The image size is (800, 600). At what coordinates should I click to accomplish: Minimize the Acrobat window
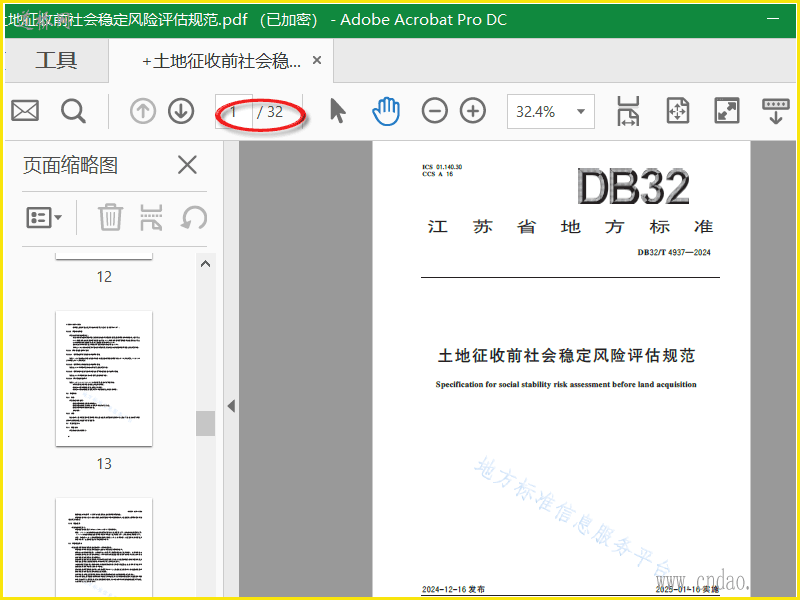[x=773, y=18]
